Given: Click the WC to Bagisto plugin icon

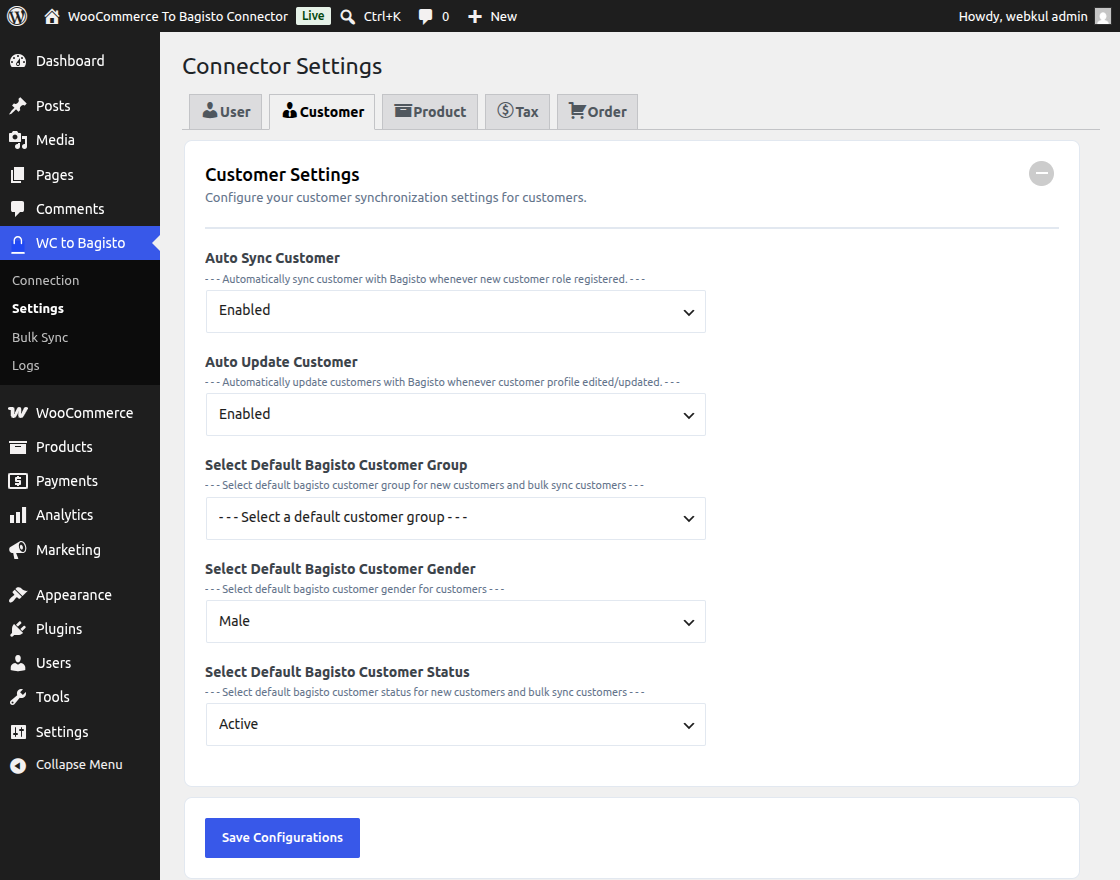Looking at the screenshot, I should pyautogui.click(x=18, y=243).
